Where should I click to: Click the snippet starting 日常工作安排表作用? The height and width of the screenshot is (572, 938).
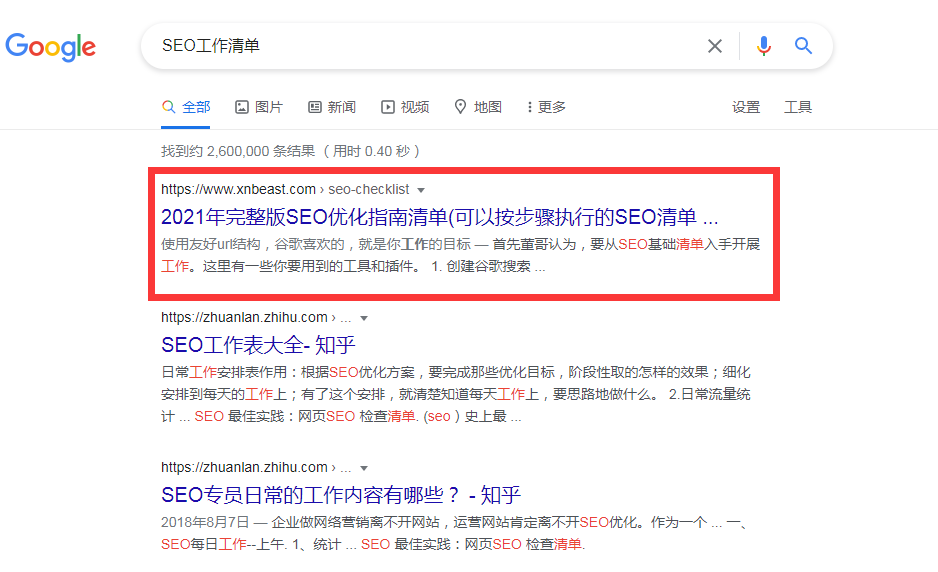456,394
